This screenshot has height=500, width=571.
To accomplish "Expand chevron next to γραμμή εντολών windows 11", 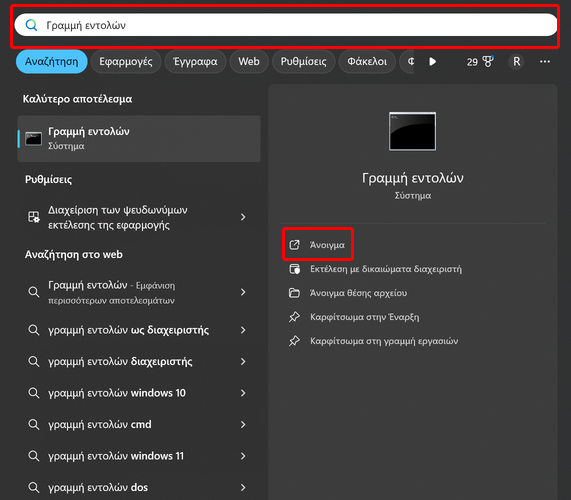I will pos(243,456).
